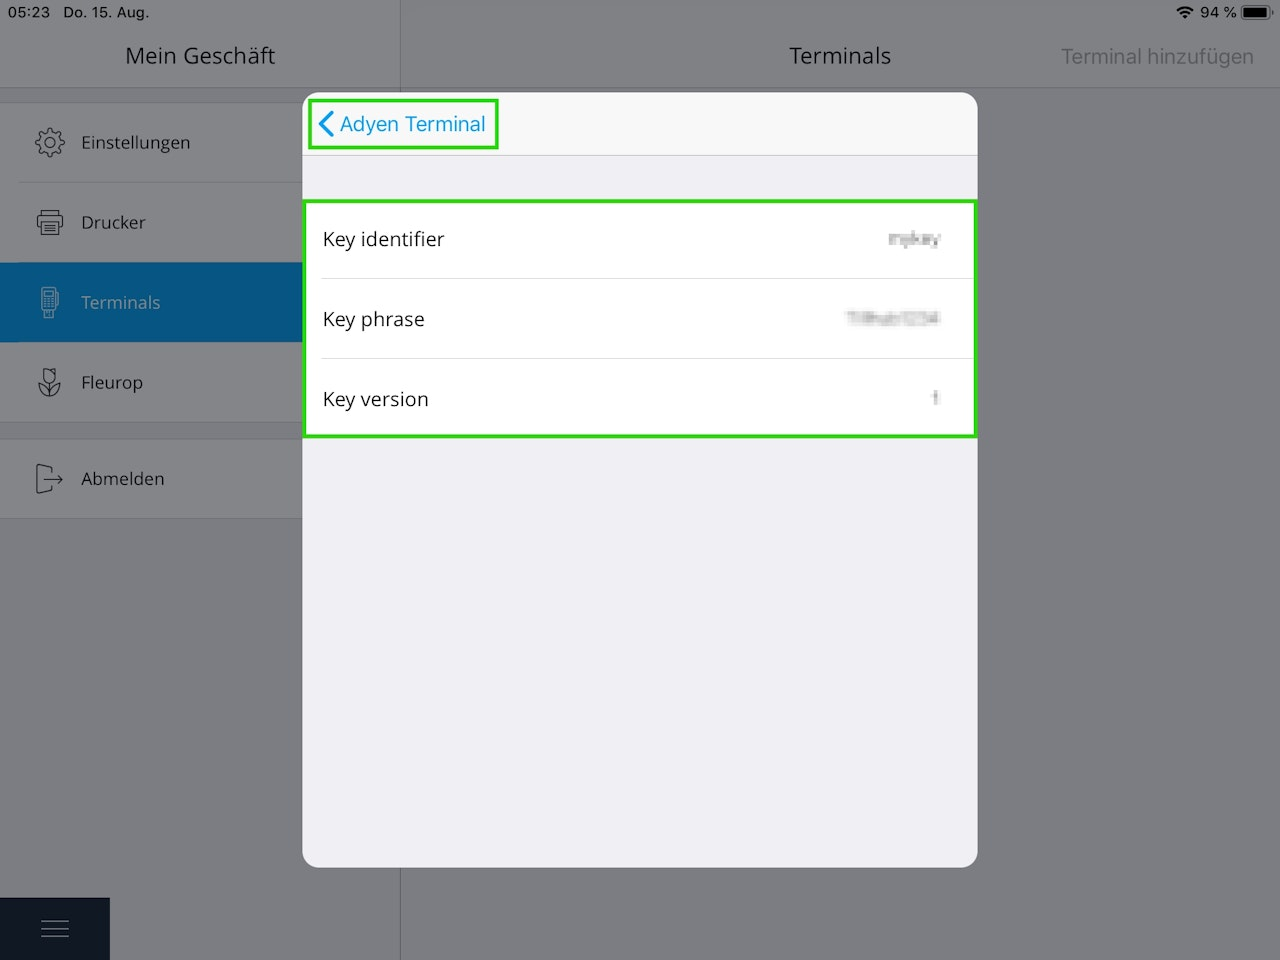Open Drucker settings
This screenshot has width=1280, height=960.
click(x=151, y=222)
